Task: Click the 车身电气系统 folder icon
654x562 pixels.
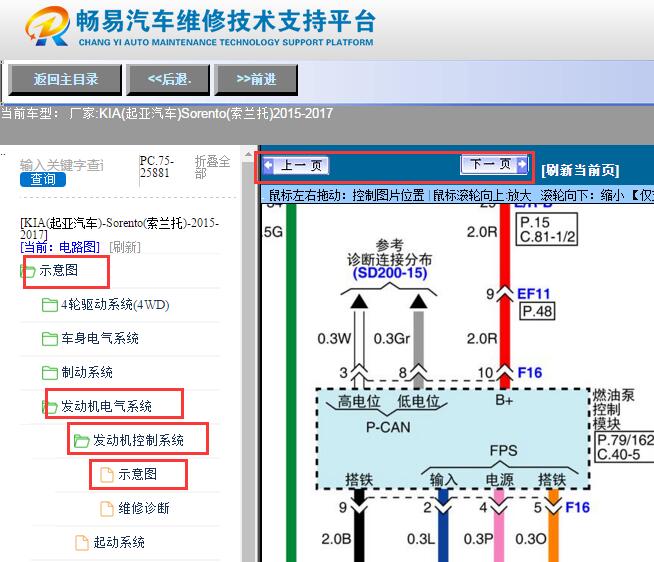Action: click(50, 338)
